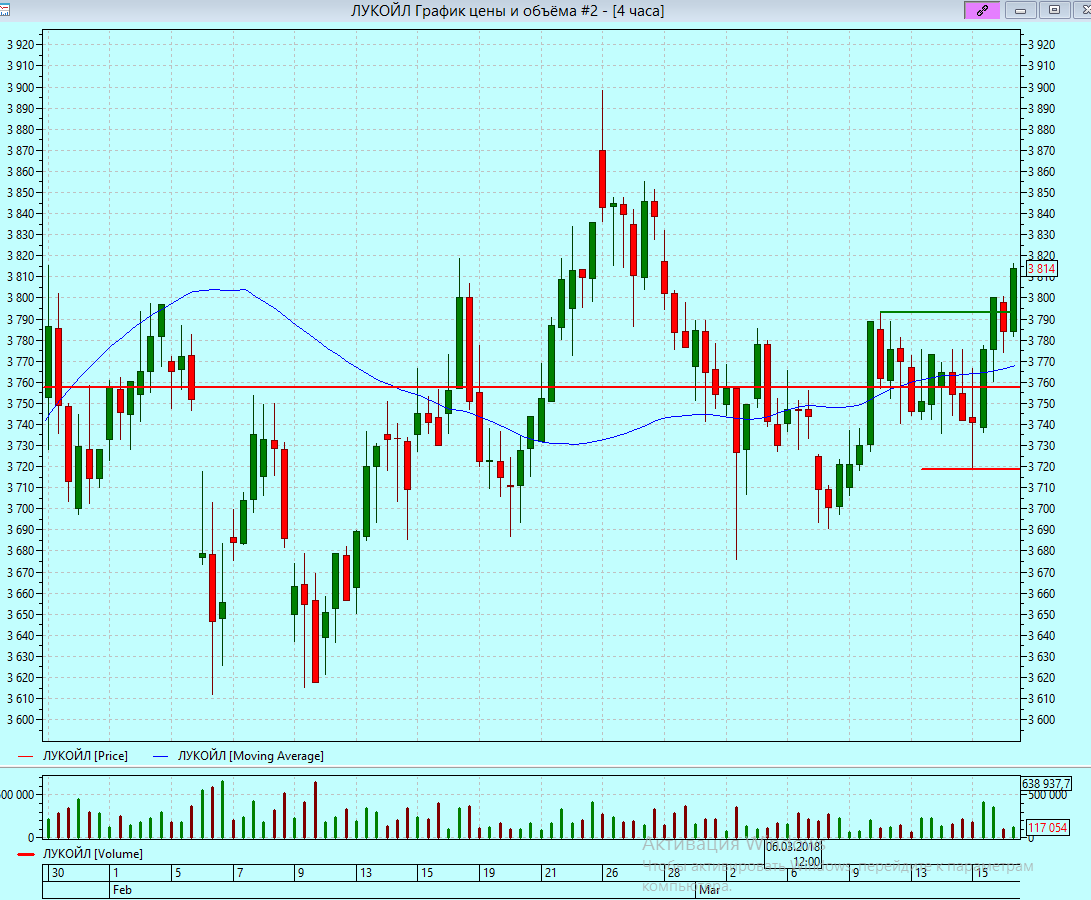The image size is (1091, 900).
Task: Click the blue line marker in Moving Average legend
Action: (161, 756)
